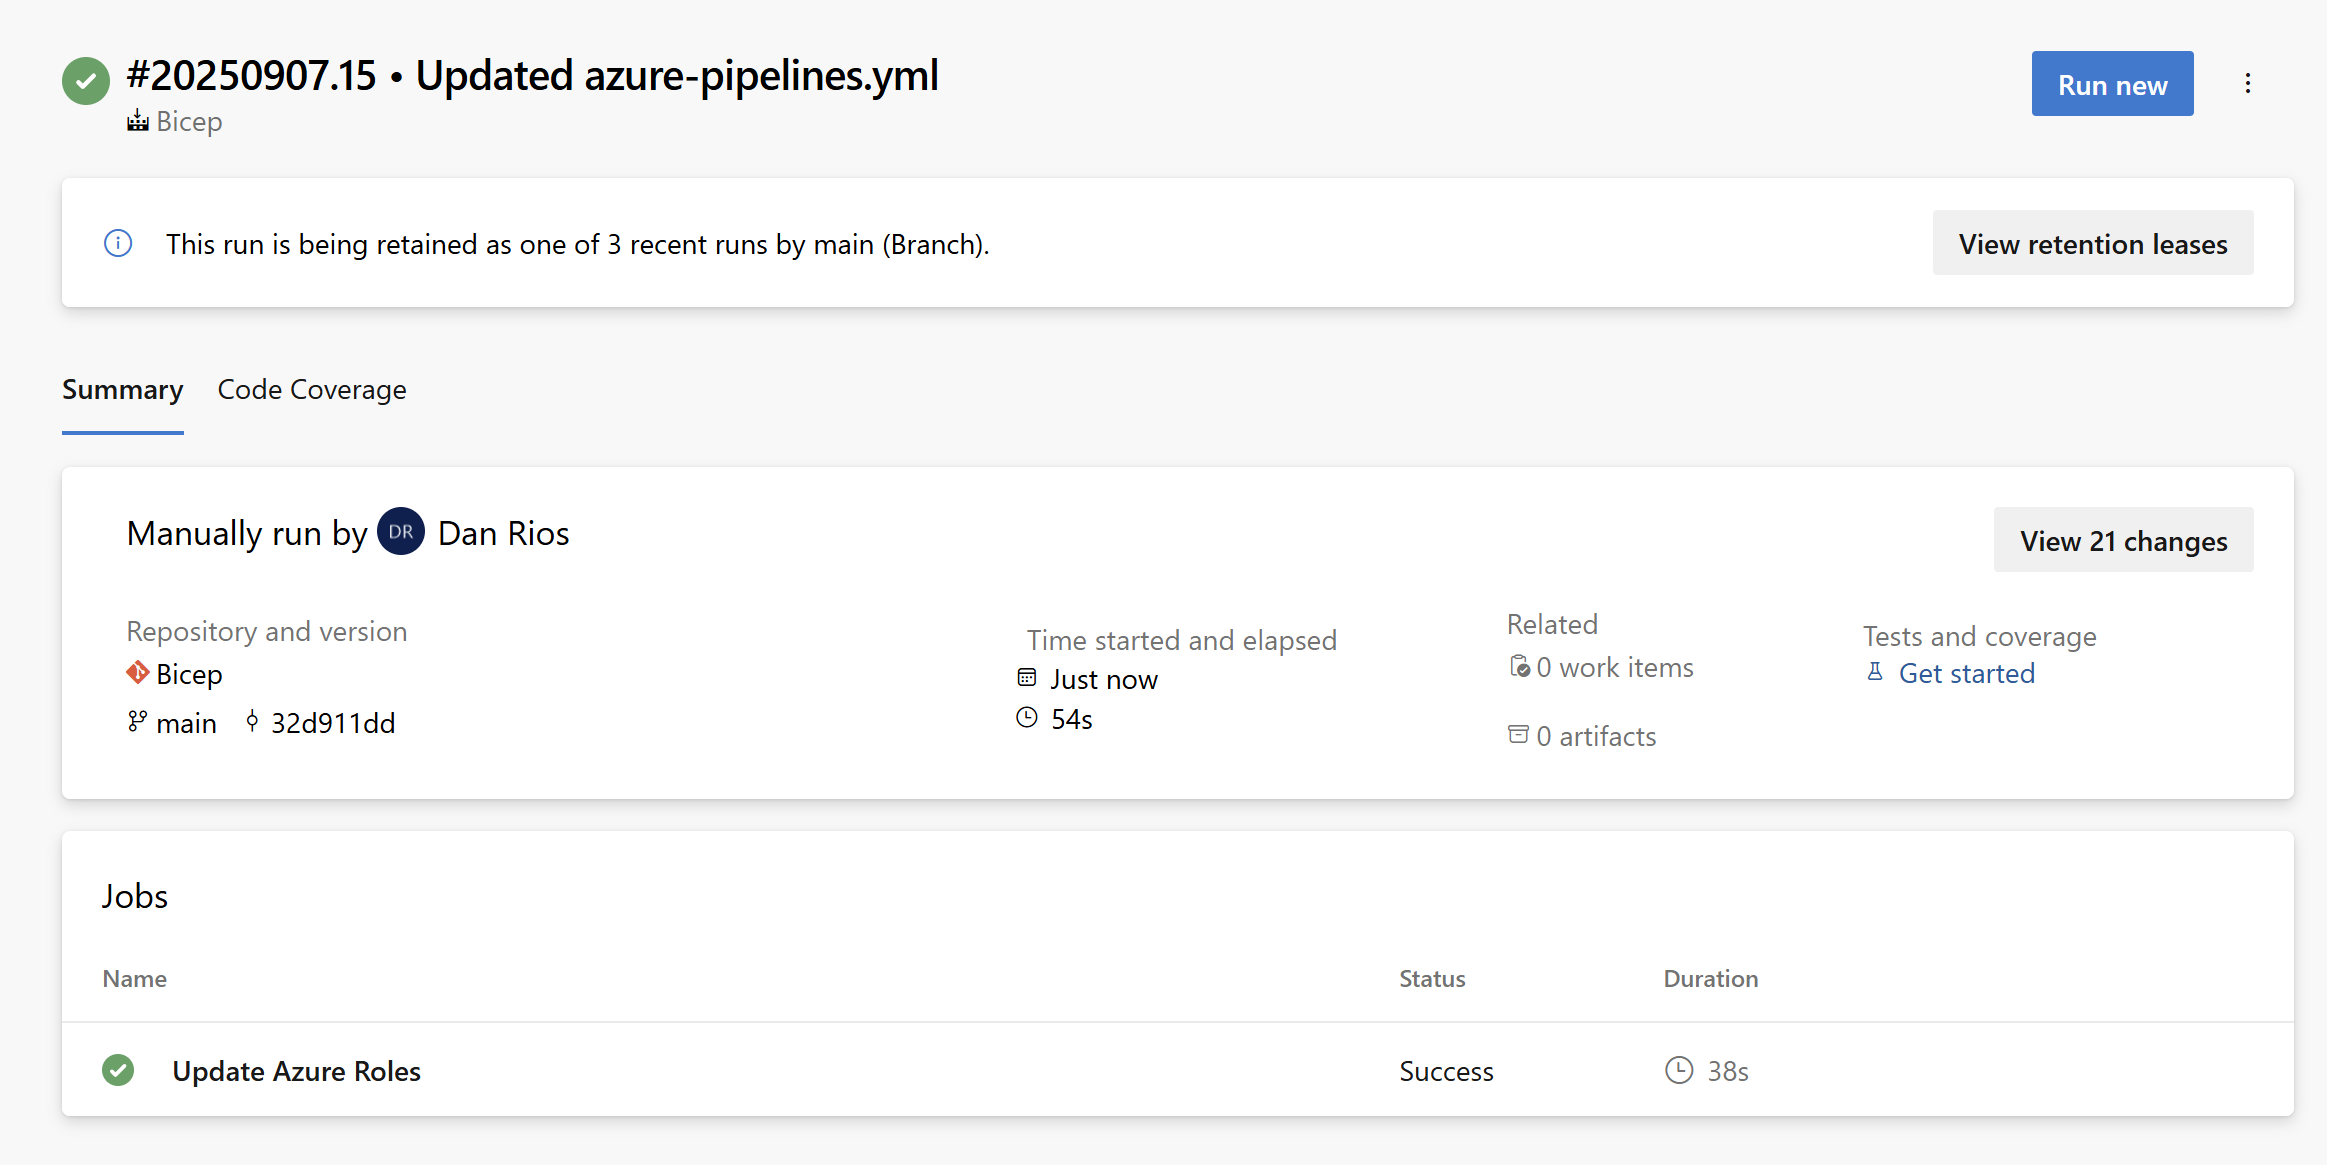Open commit 32d911dd
Image resolution: width=2327 pixels, height=1165 pixels.
333,723
